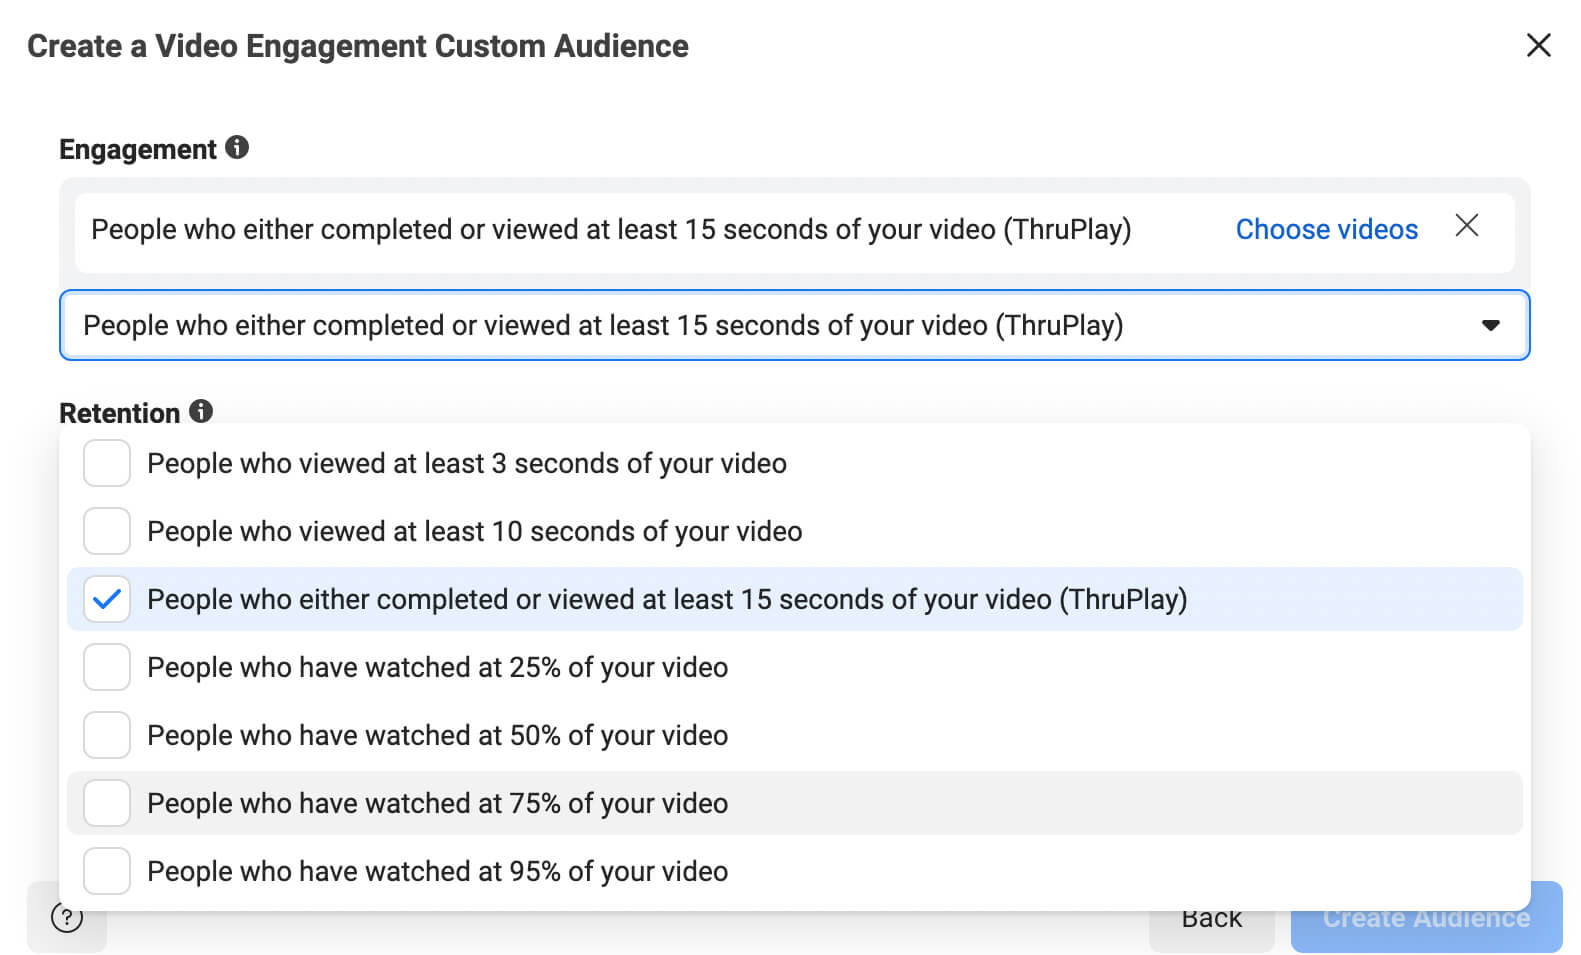Pick the "at least 3 seconds" option label

point(466,463)
